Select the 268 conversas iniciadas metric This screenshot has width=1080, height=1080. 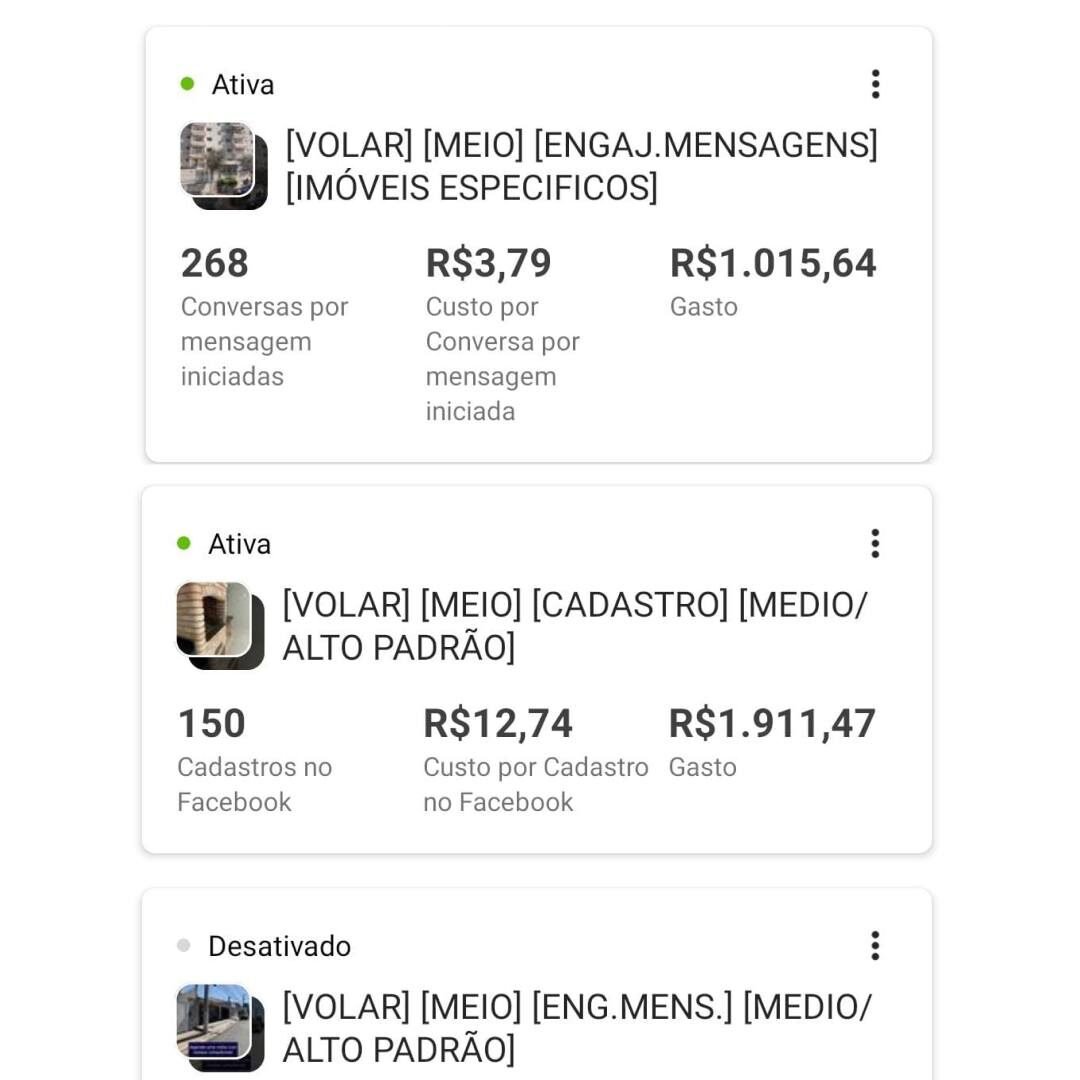[x=215, y=264]
